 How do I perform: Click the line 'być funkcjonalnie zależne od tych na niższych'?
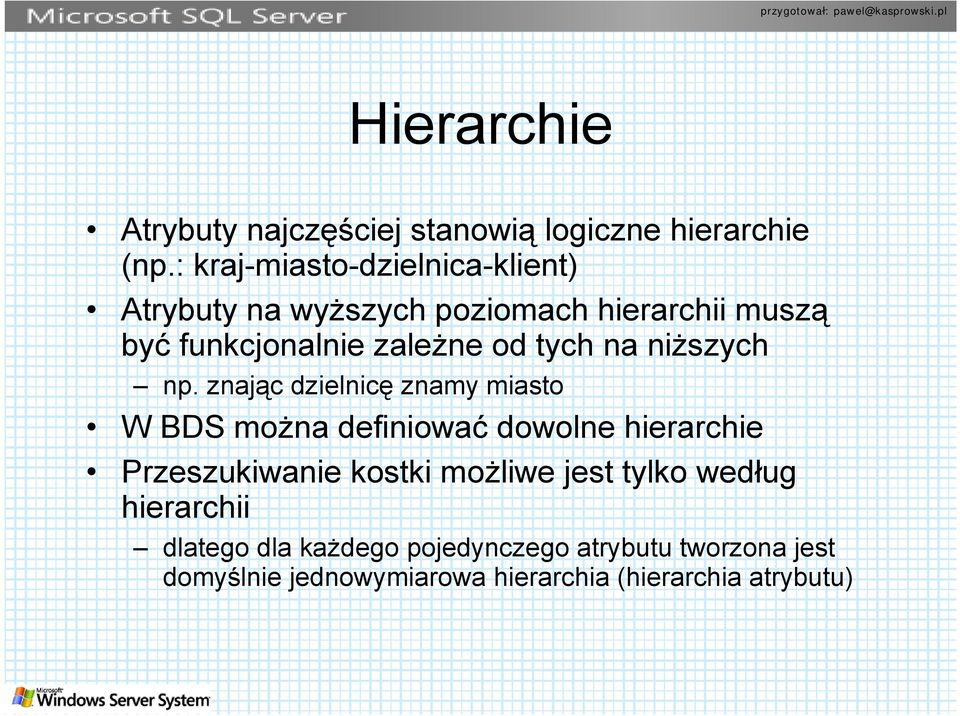pyautogui.click(x=444, y=346)
